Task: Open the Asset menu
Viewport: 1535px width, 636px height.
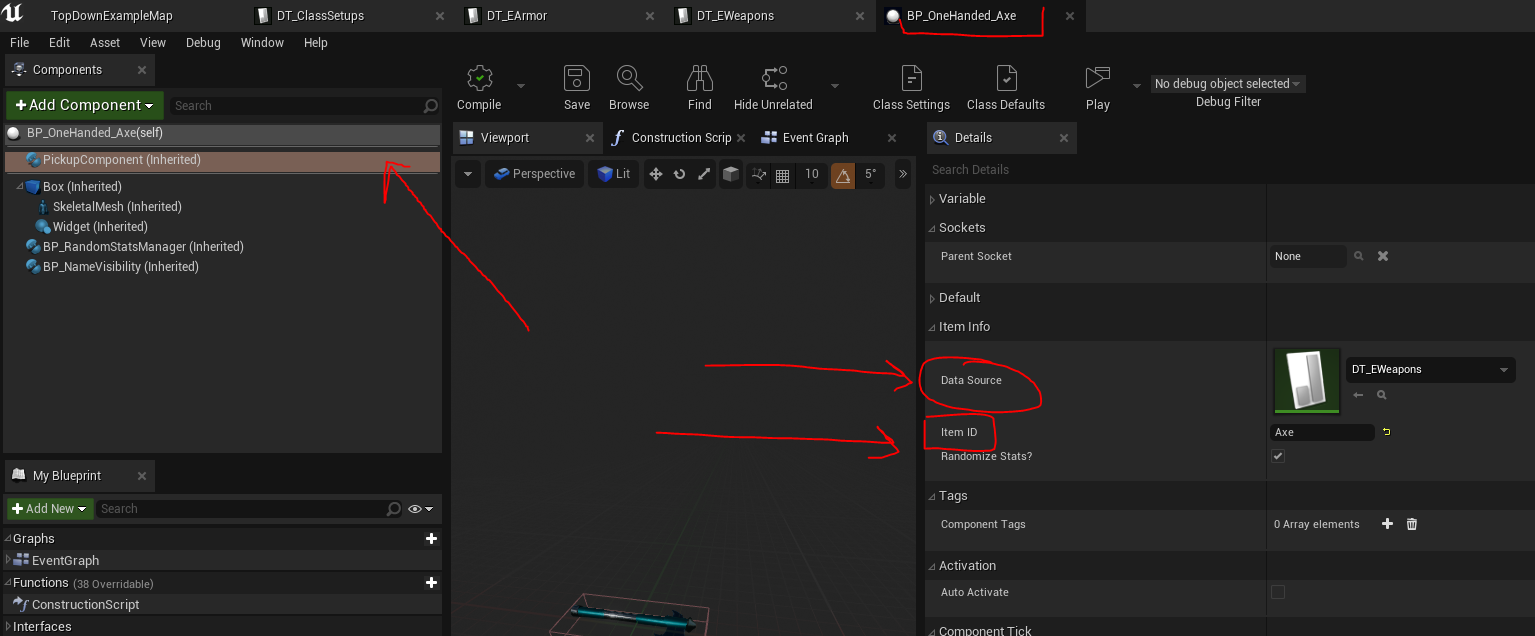Action: click(105, 43)
